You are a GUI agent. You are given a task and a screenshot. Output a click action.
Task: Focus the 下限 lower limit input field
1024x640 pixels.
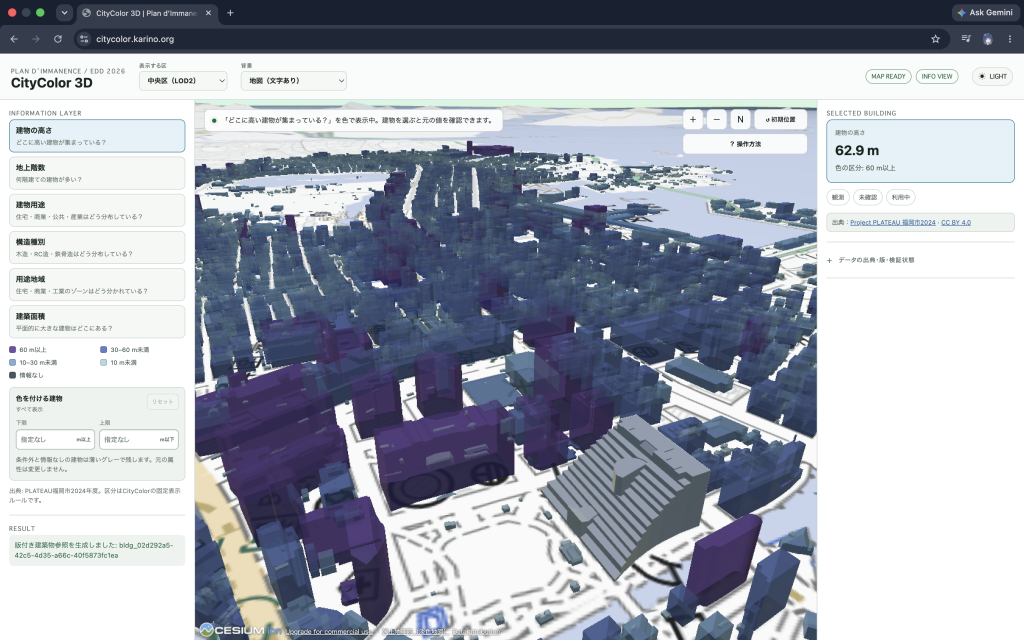coord(56,440)
